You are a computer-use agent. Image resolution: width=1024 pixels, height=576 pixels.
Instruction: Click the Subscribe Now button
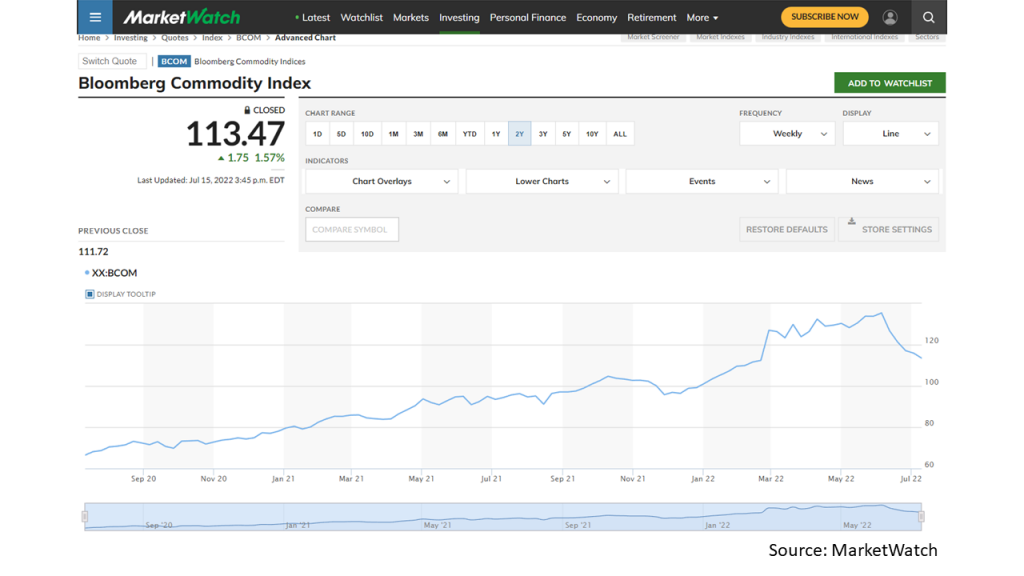pos(825,17)
